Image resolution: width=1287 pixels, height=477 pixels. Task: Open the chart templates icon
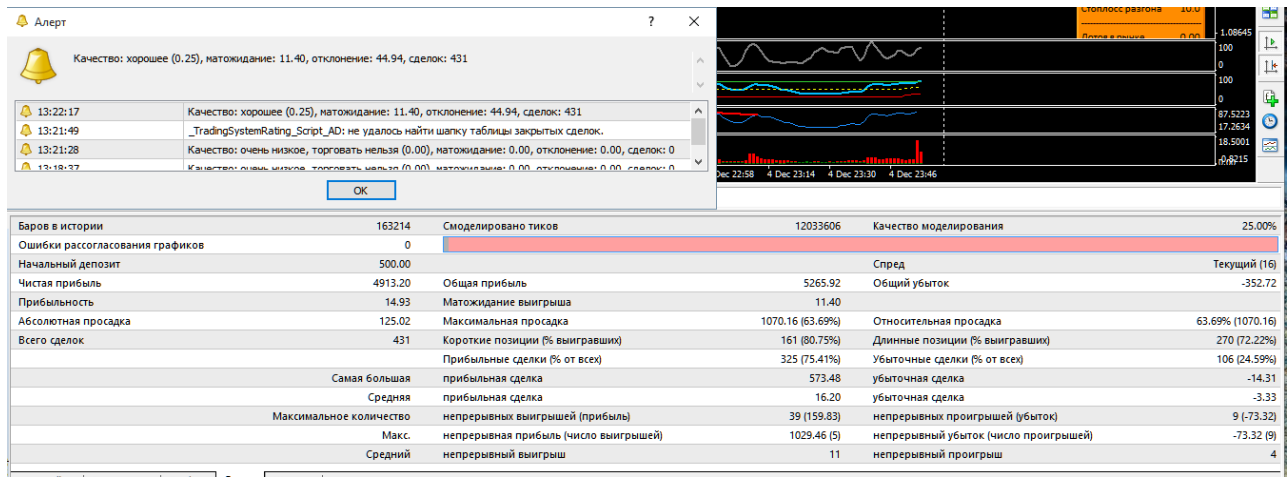coord(1270,145)
